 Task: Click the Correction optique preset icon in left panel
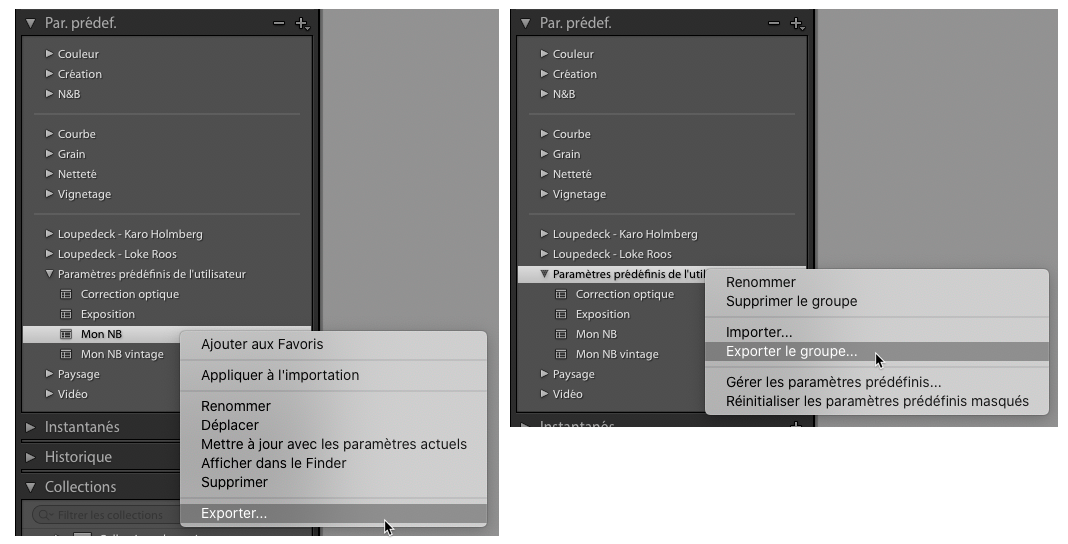click(x=66, y=294)
